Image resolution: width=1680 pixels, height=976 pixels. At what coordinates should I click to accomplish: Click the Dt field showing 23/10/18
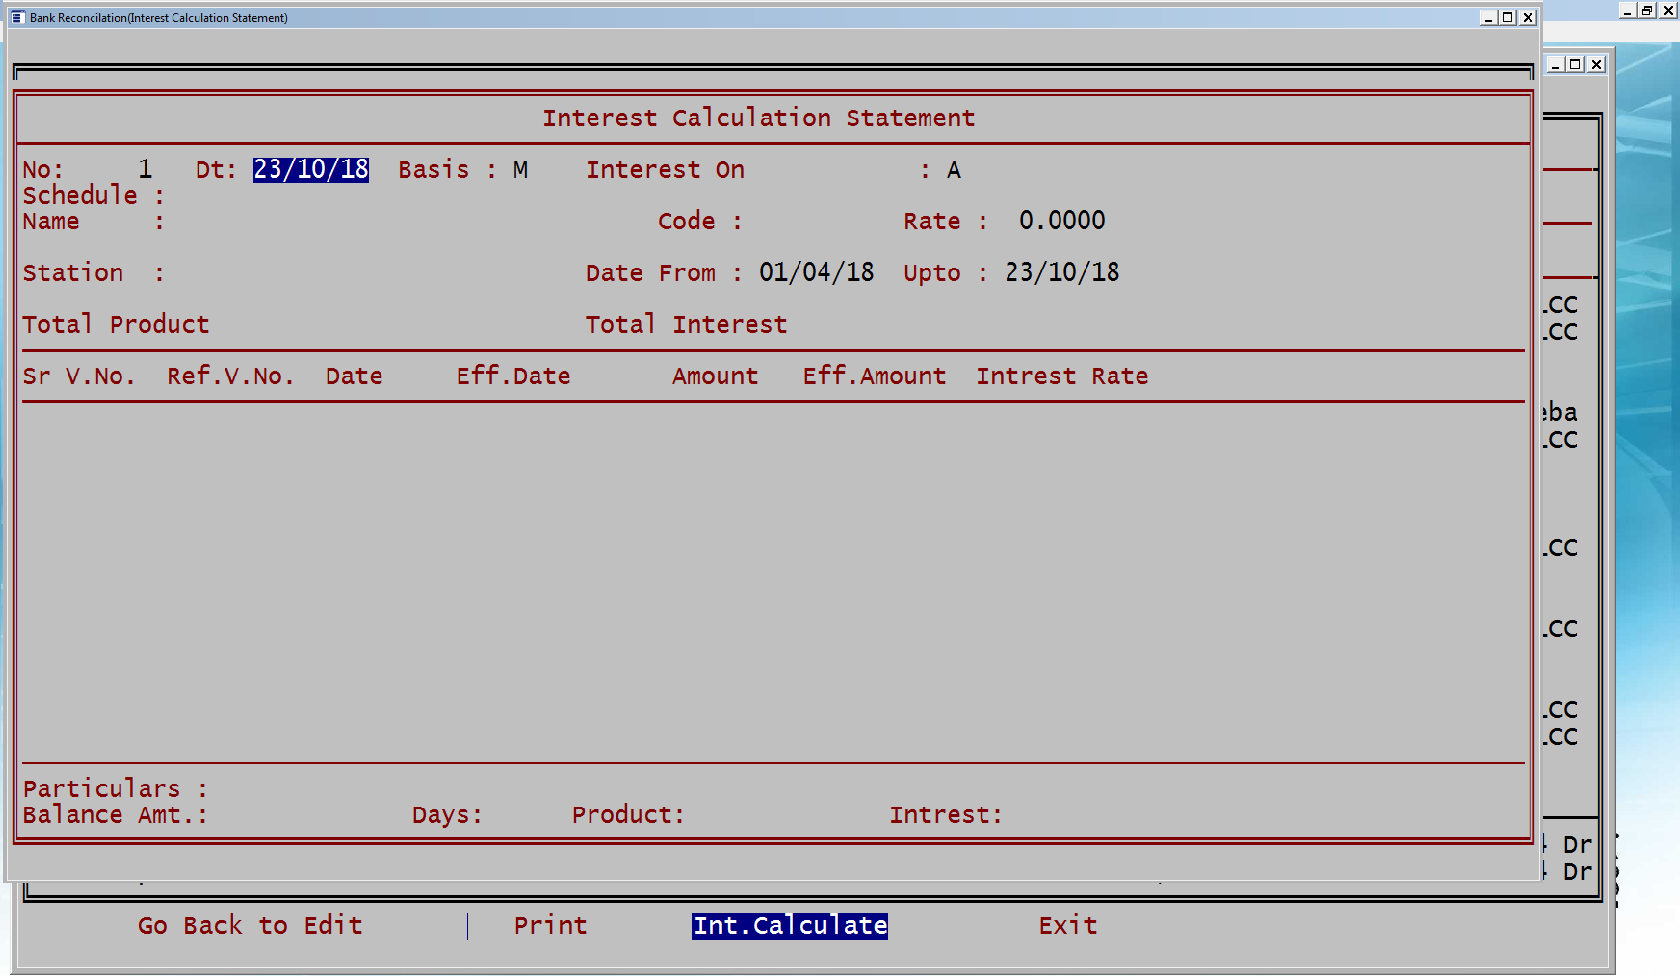pos(311,170)
